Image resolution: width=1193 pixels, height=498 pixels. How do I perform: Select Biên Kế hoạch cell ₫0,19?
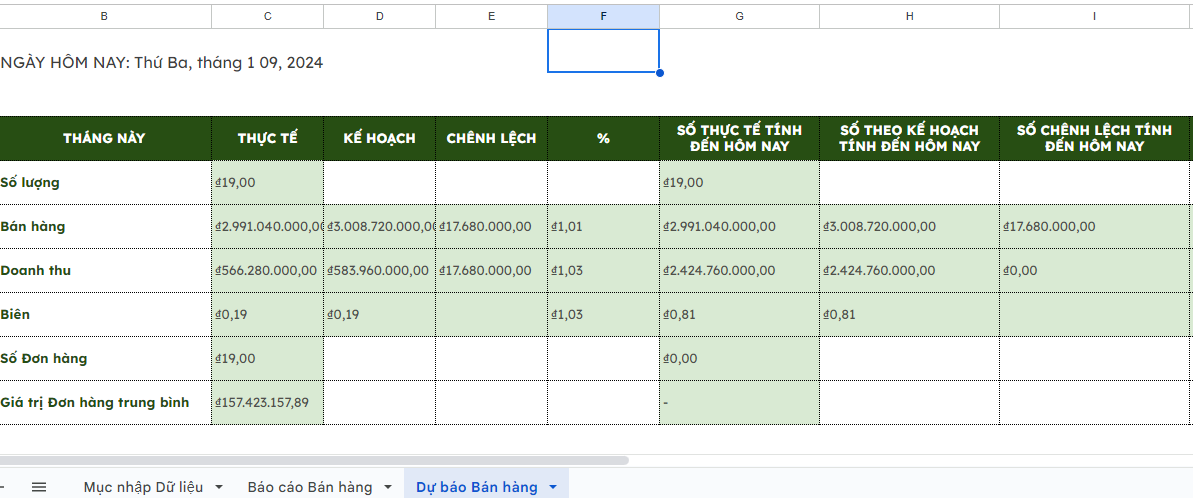380,314
